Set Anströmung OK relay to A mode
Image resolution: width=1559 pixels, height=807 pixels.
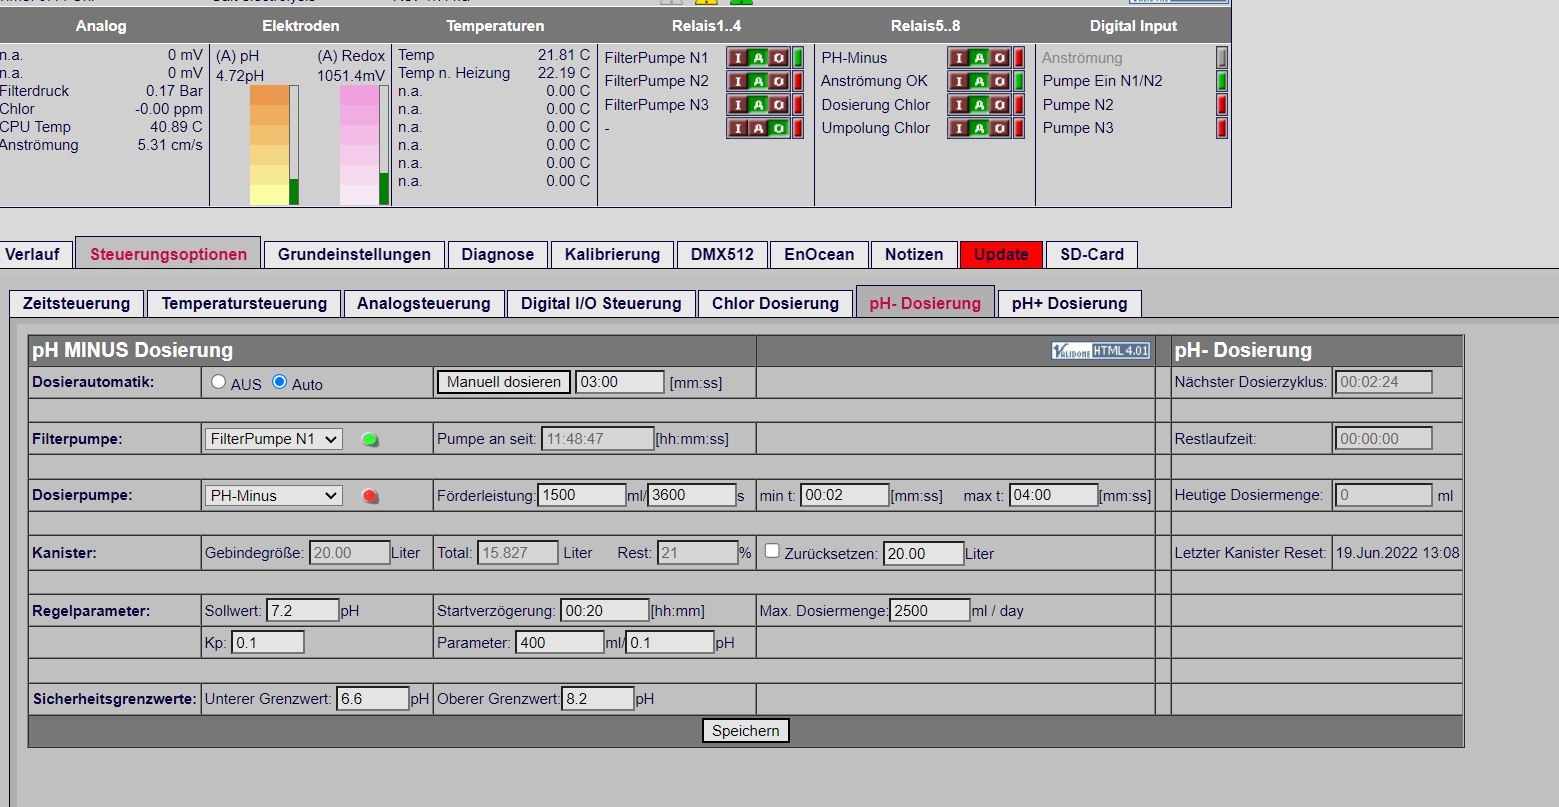coord(980,81)
